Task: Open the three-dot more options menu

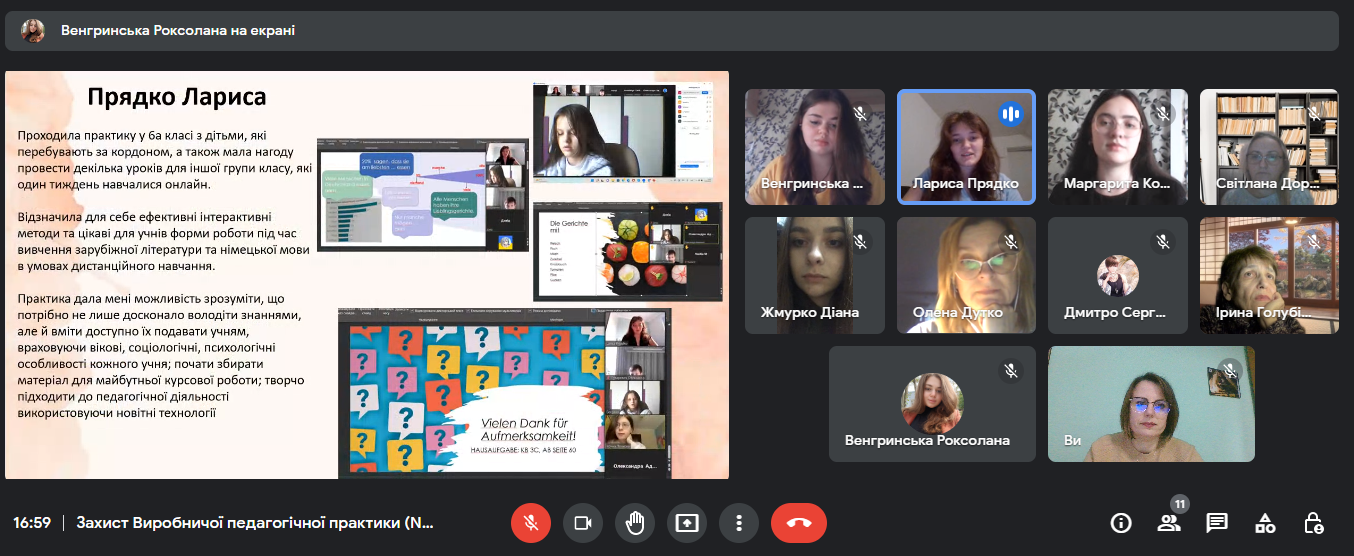Action: [738, 522]
